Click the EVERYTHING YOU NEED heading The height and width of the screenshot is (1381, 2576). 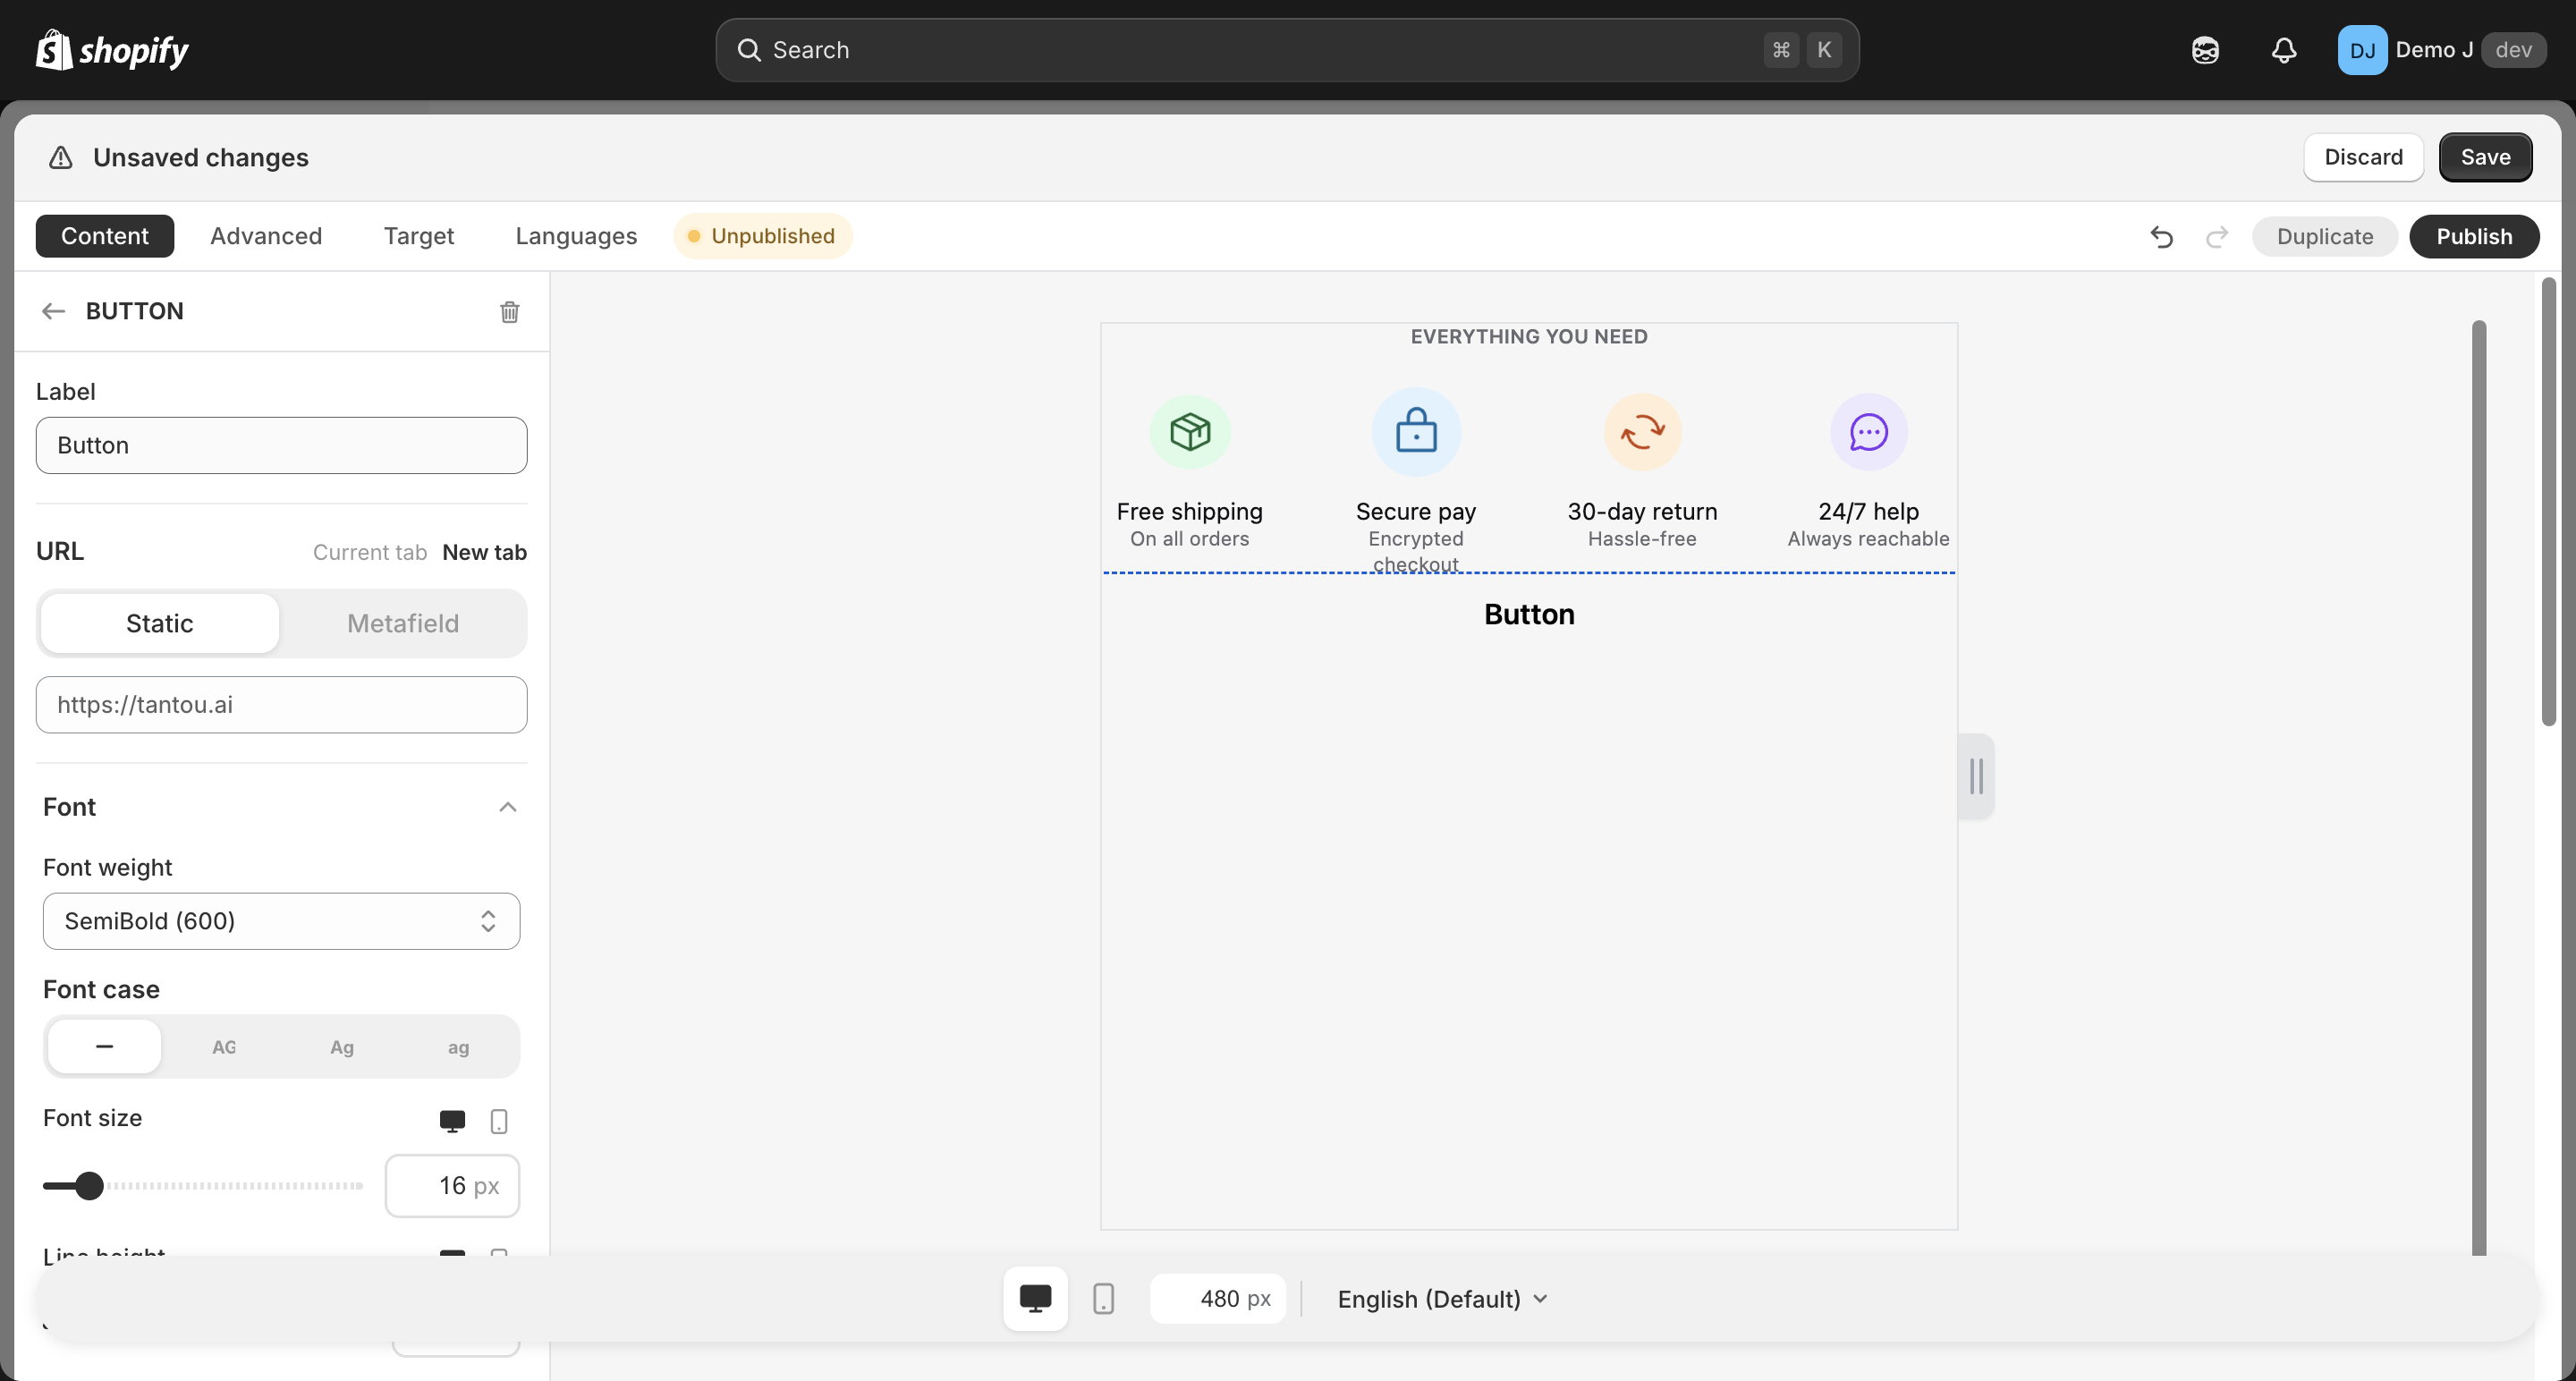1529,337
